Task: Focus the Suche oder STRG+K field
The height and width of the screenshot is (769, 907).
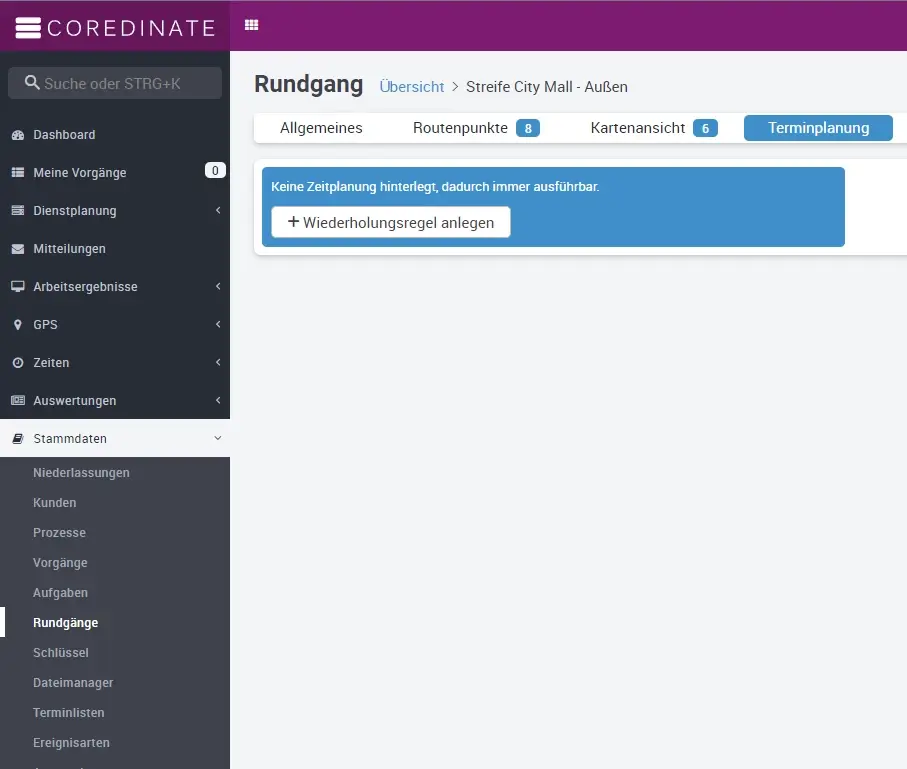Action: pyautogui.click(x=115, y=83)
